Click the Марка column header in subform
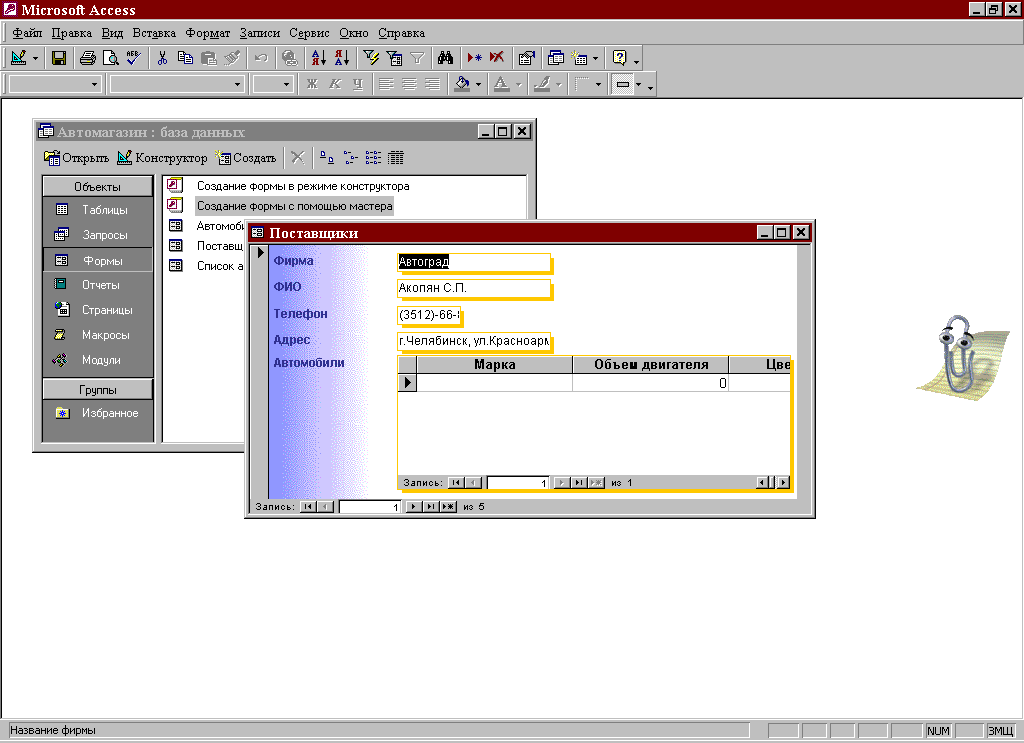Viewport: 1024px width, 743px height. click(494, 364)
